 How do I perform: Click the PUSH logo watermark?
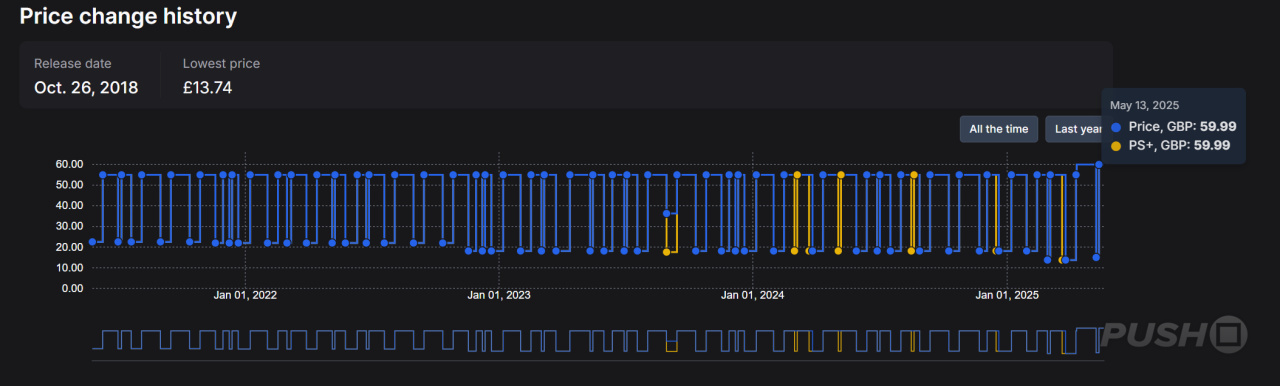[1174, 334]
